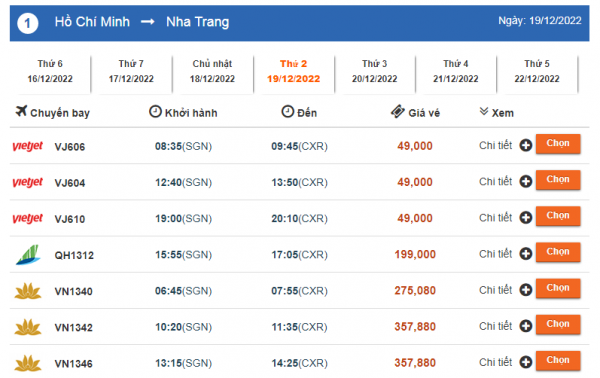The width and height of the screenshot is (600, 378).
Task: Click Vietnam Airlines lotus logo beside VN1342
Action: (x=28, y=327)
